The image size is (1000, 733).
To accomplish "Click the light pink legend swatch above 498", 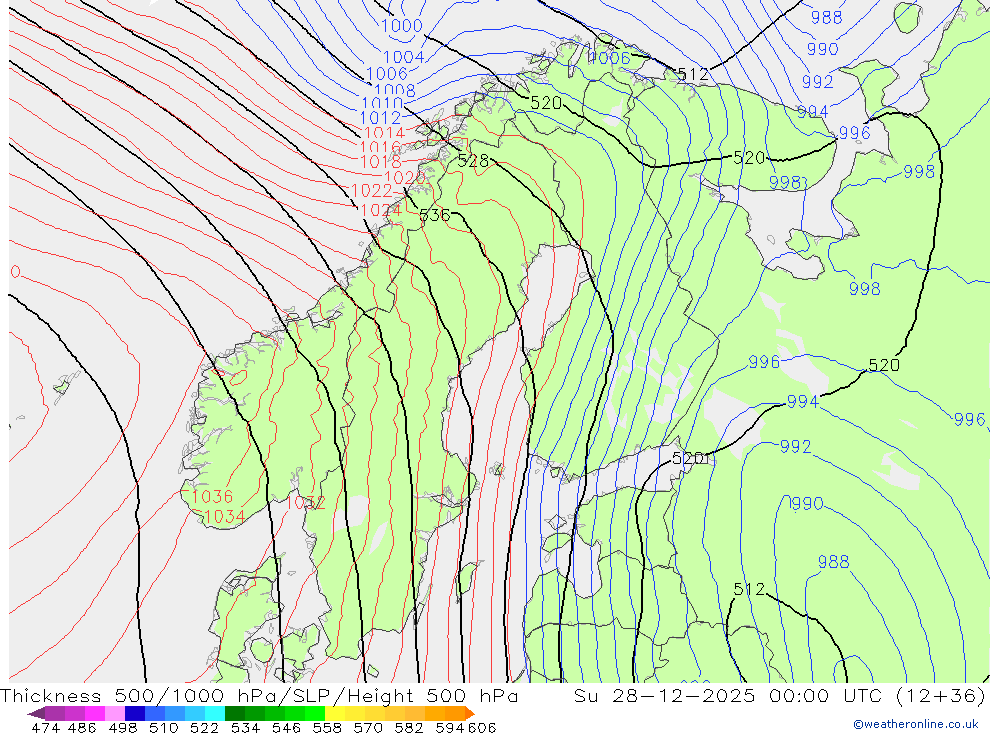I will point(115,713).
